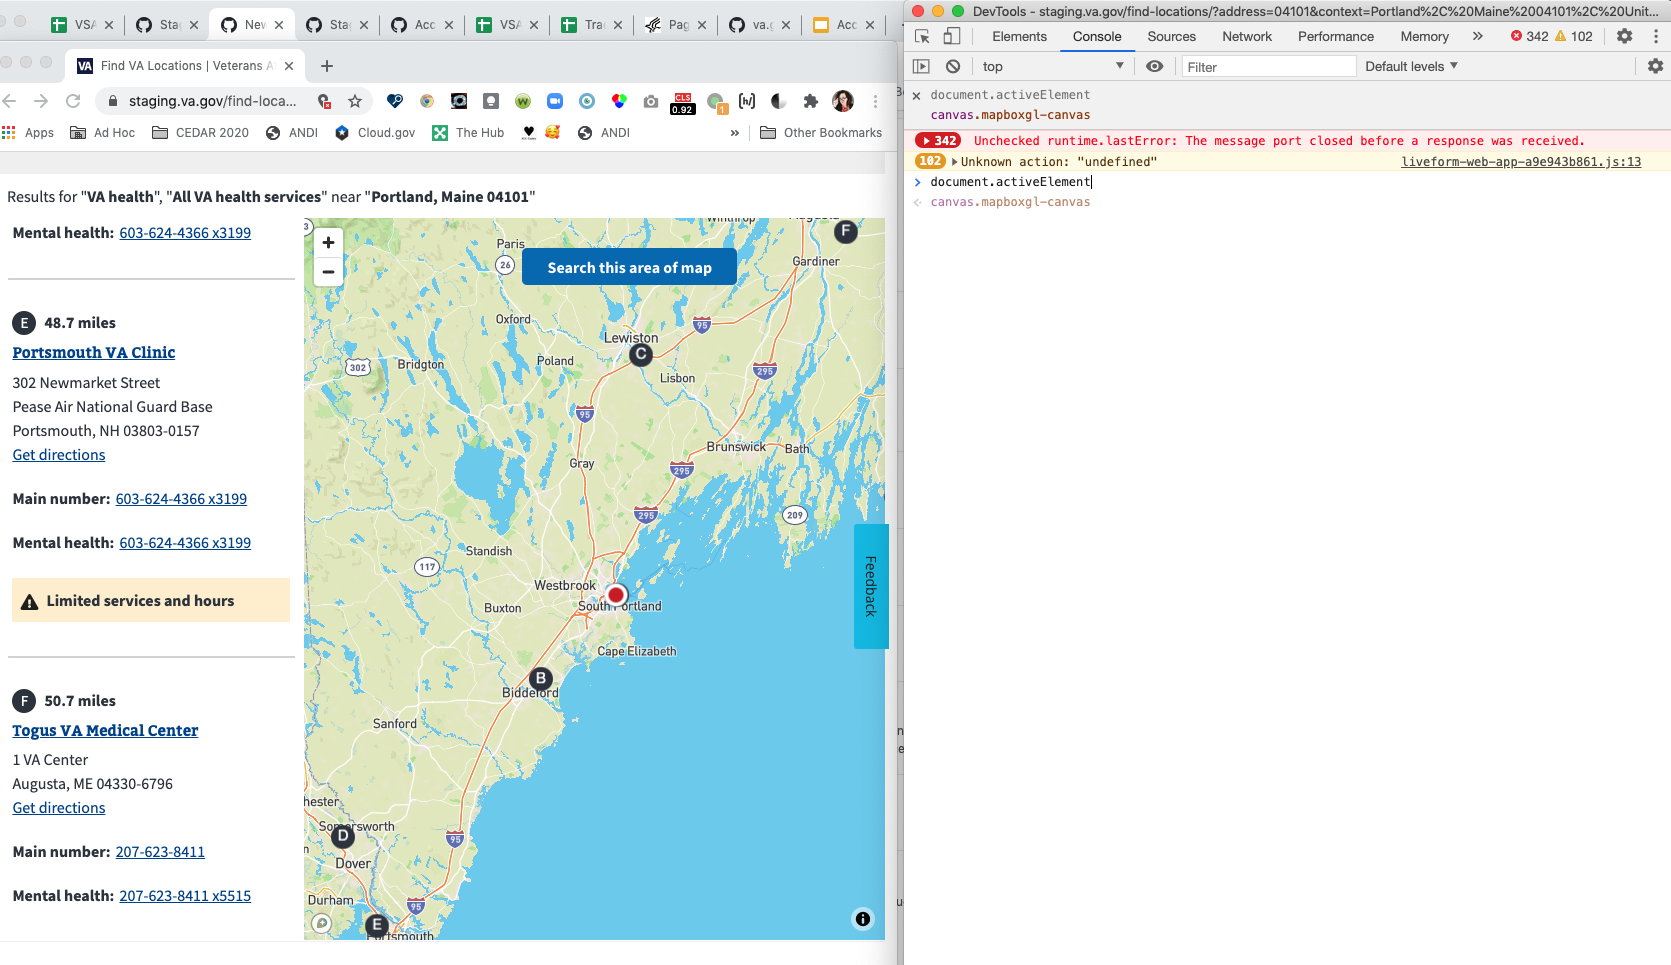
Task: Call Togus main number 207-623-8411
Action: pyautogui.click(x=160, y=852)
